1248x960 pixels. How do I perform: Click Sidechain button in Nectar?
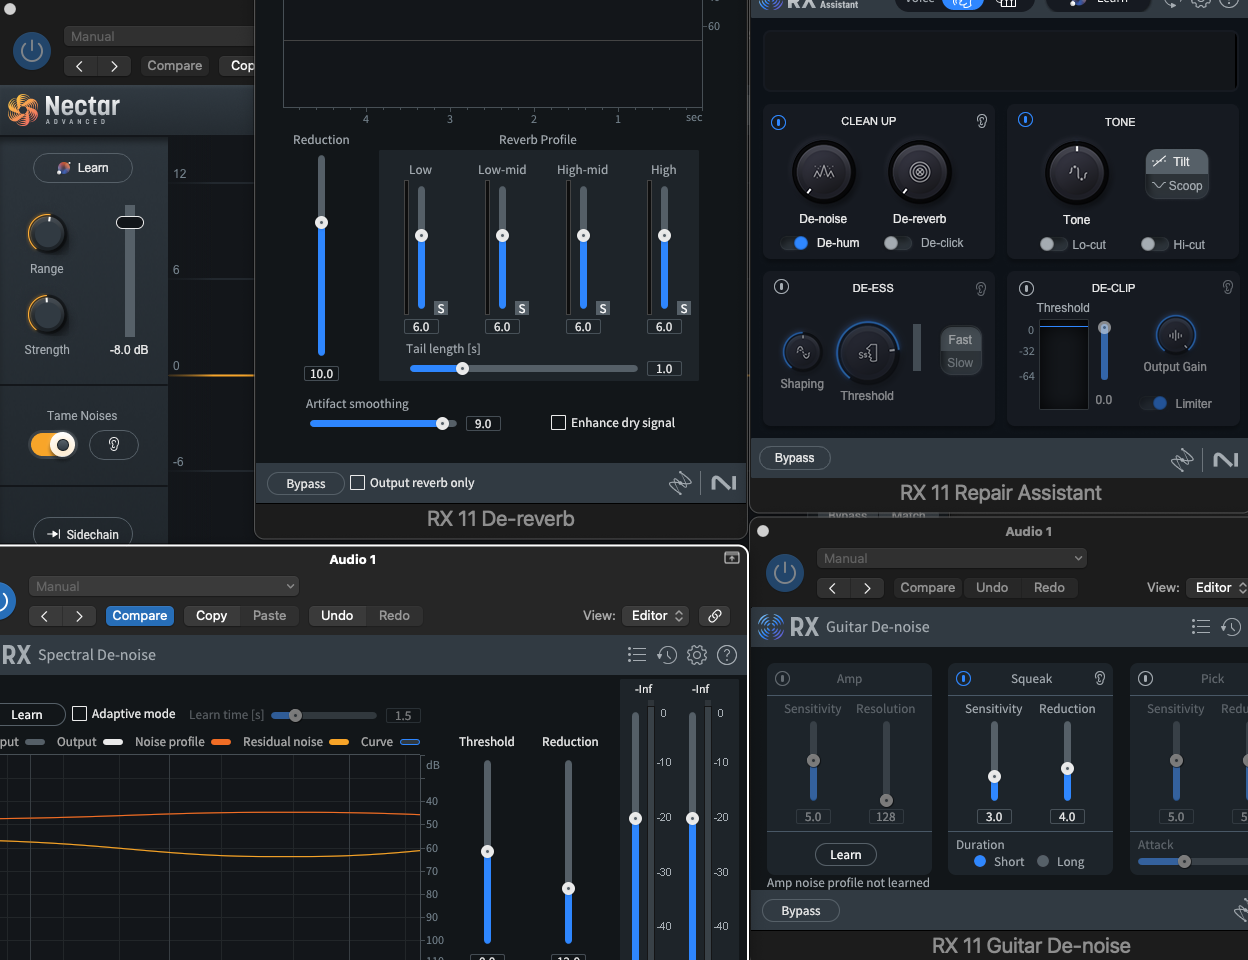(83, 534)
